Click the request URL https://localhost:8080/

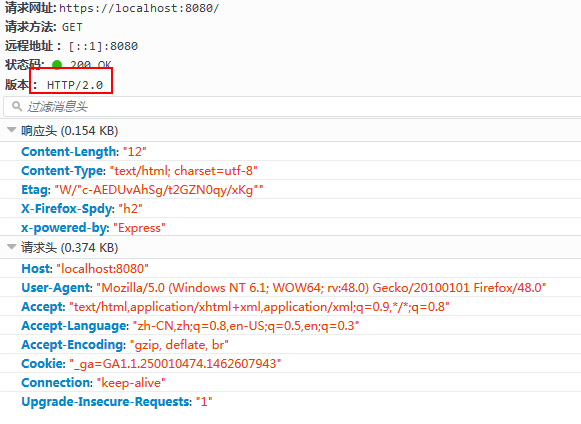(x=139, y=8)
